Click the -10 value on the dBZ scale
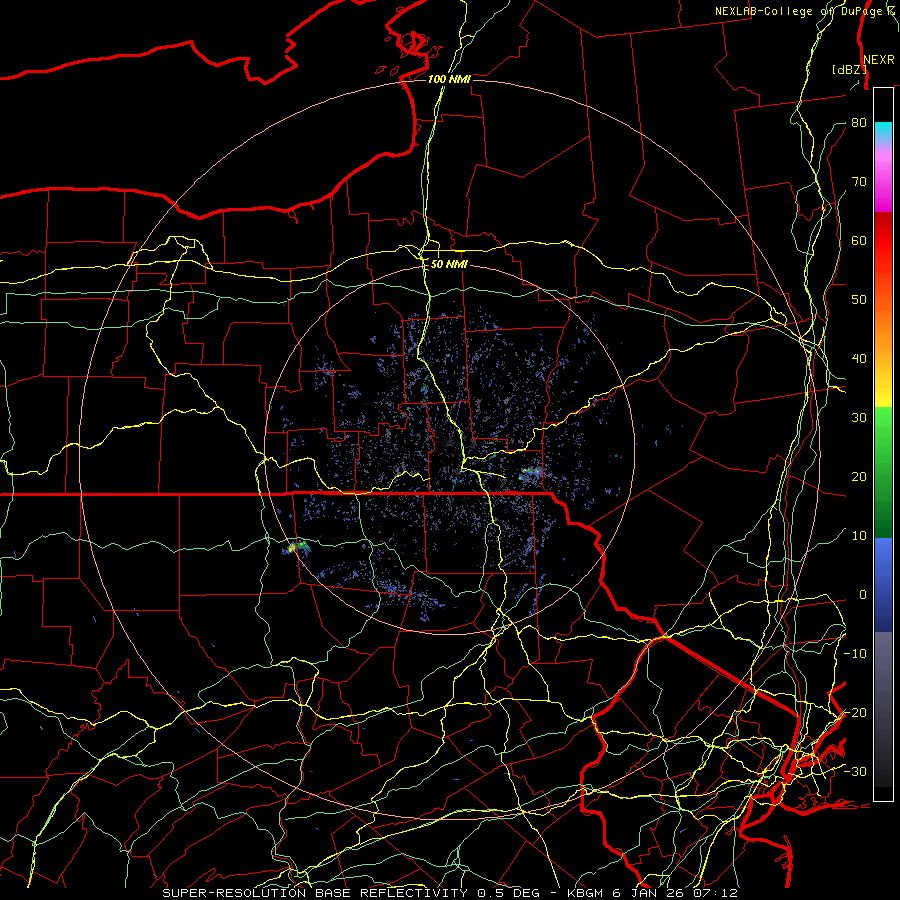The height and width of the screenshot is (900, 900). pos(855,654)
